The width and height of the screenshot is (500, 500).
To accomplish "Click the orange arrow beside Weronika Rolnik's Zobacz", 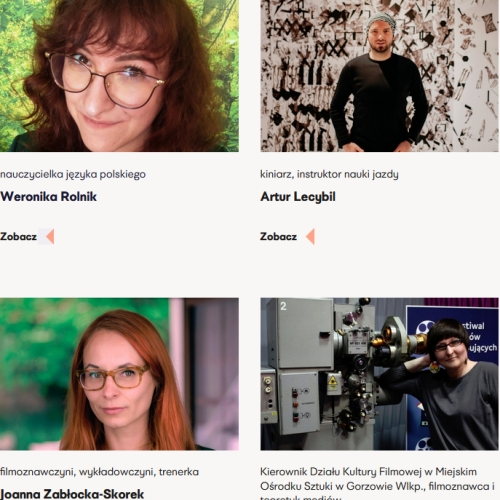I will 50,237.
